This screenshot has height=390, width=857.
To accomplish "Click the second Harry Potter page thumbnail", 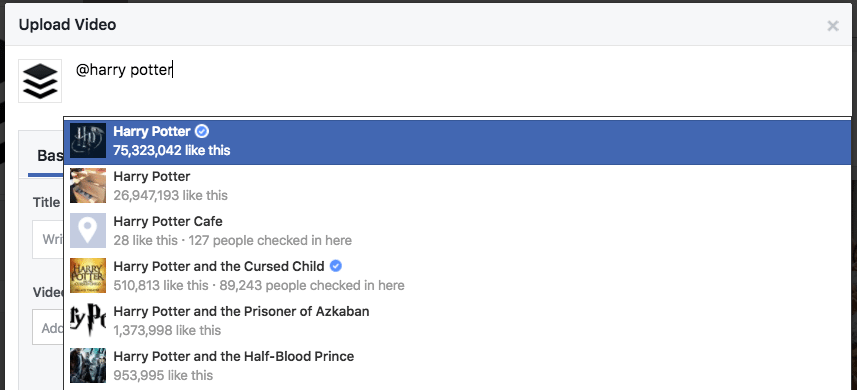I will pyautogui.click(x=88, y=186).
